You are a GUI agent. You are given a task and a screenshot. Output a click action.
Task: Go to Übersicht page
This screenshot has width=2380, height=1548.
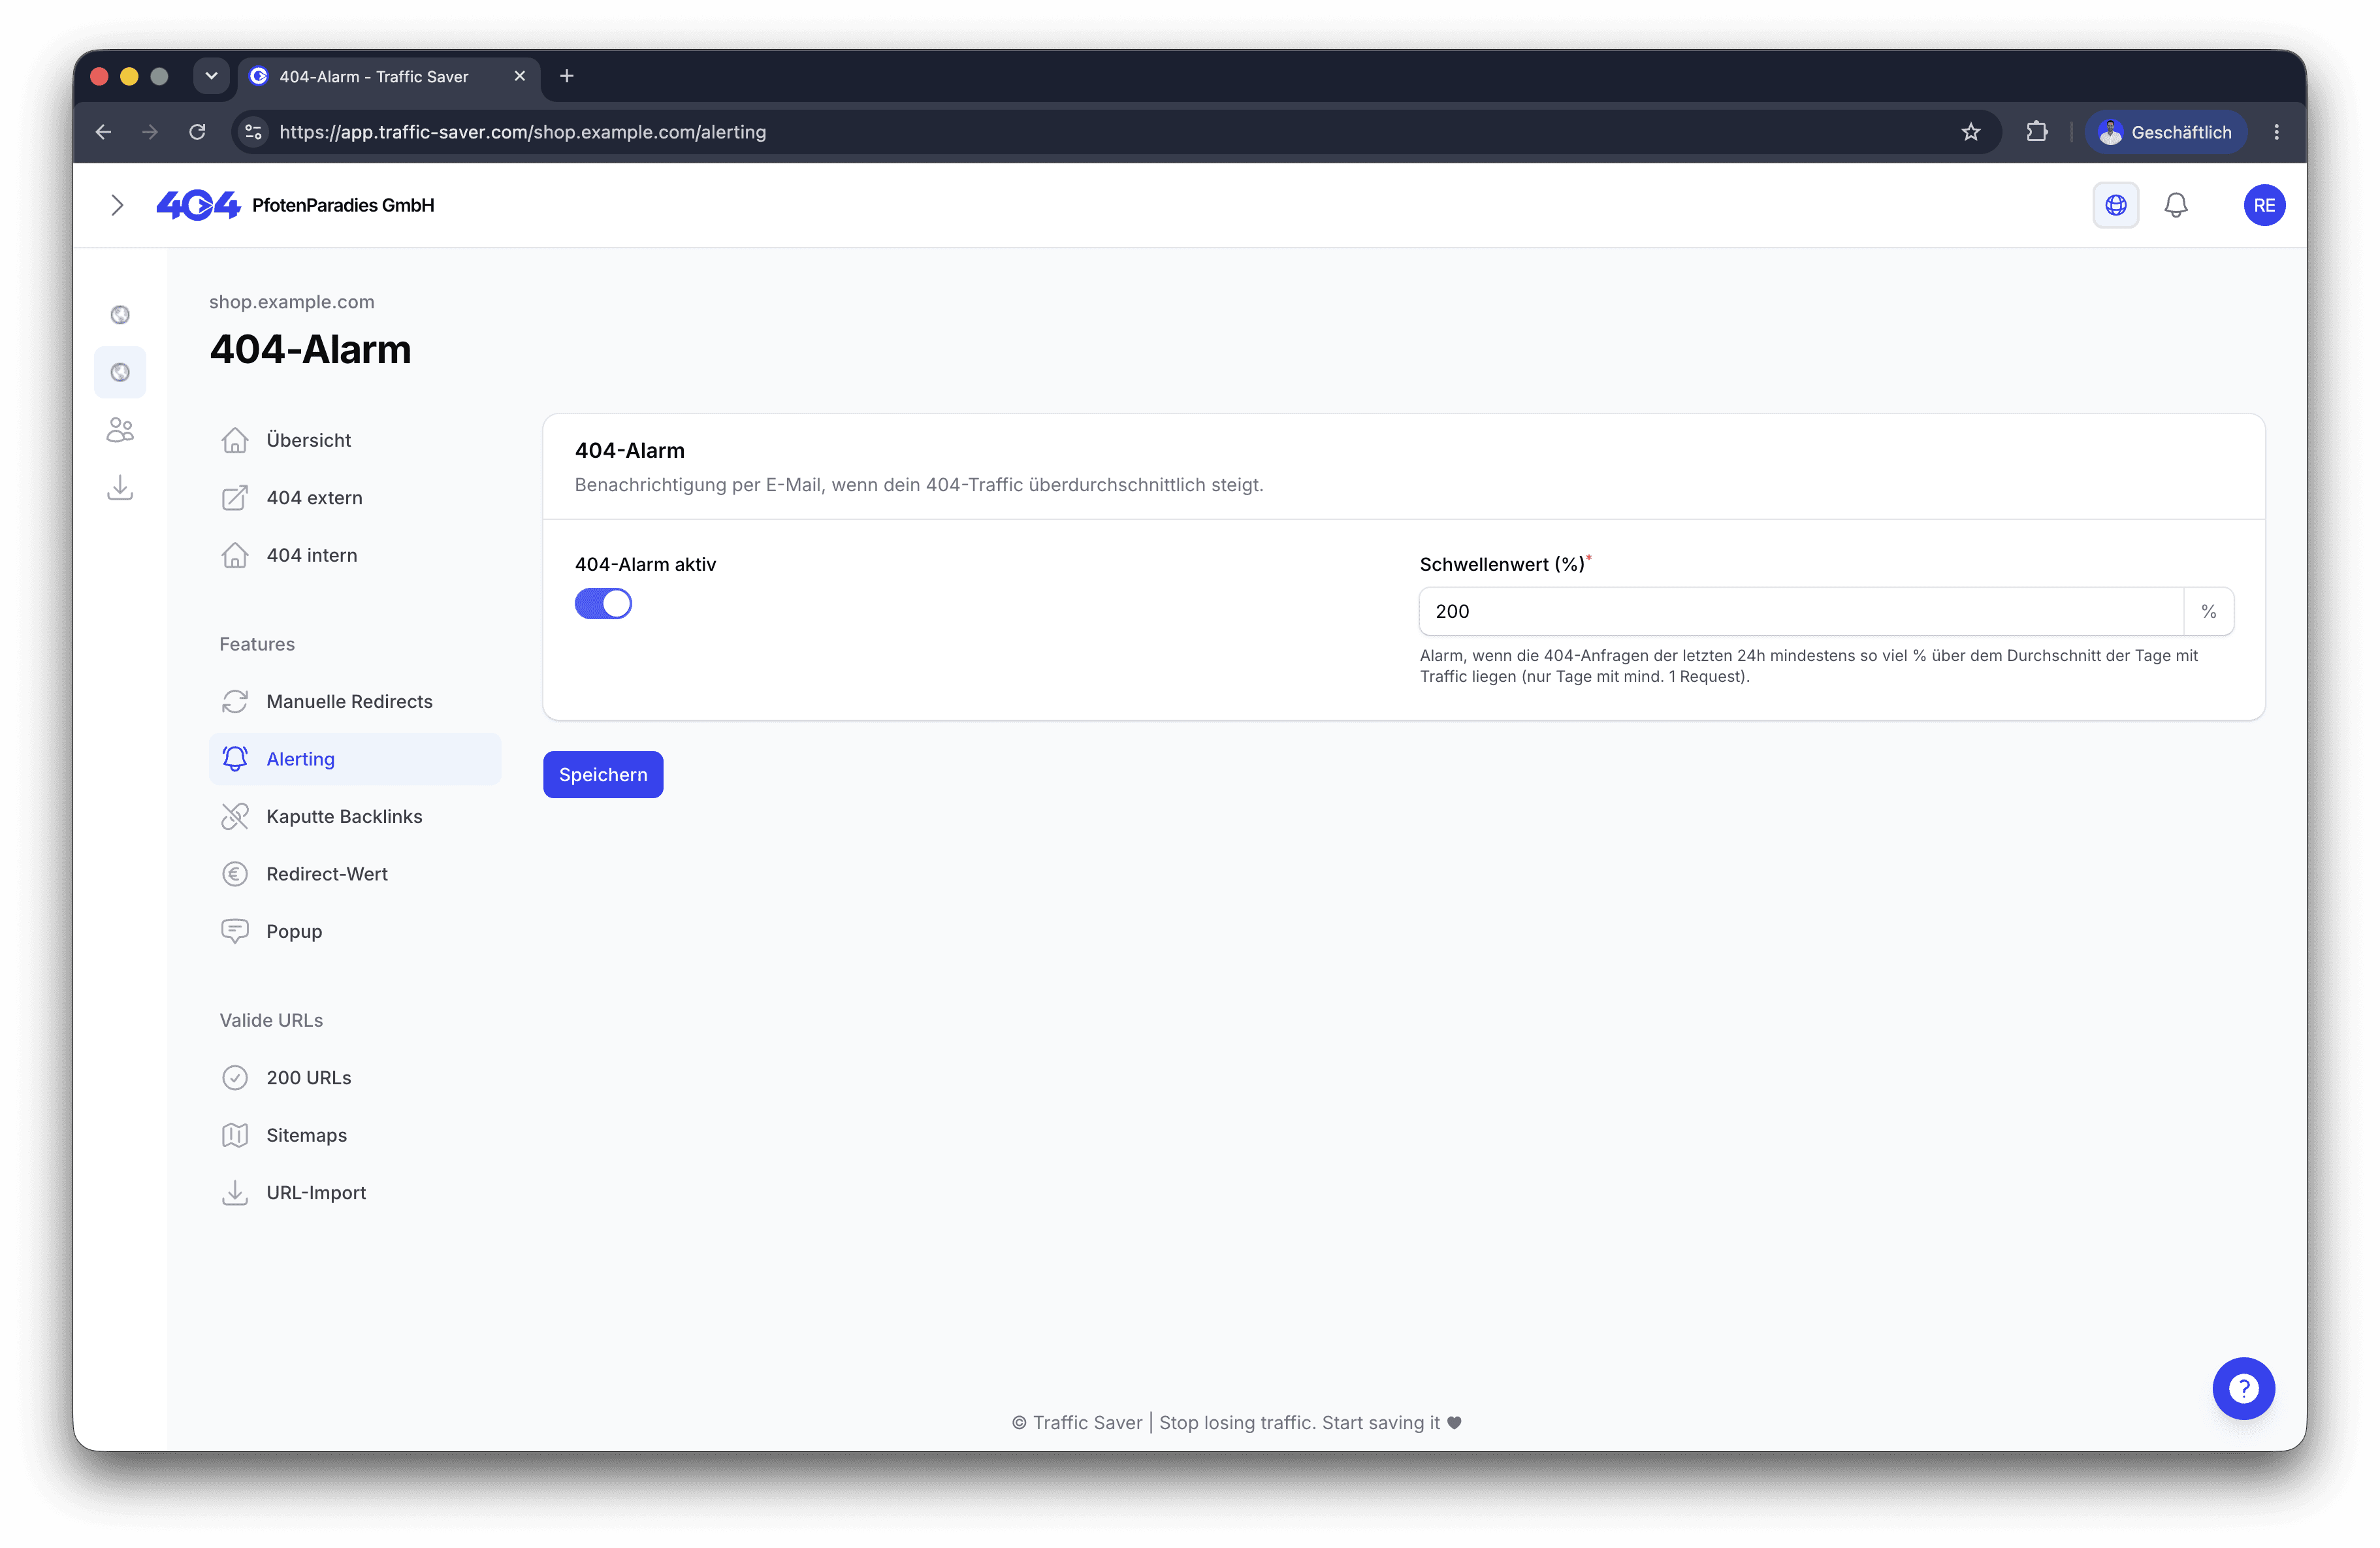(354, 440)
